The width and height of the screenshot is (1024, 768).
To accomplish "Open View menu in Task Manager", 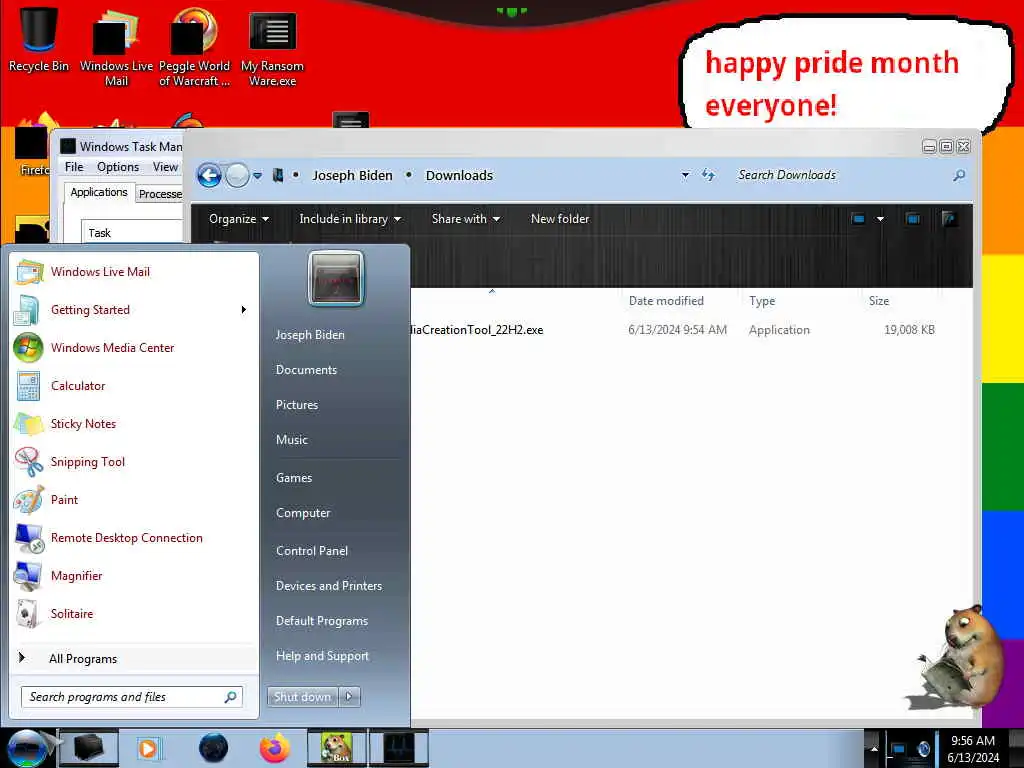I will coord(165,167).
